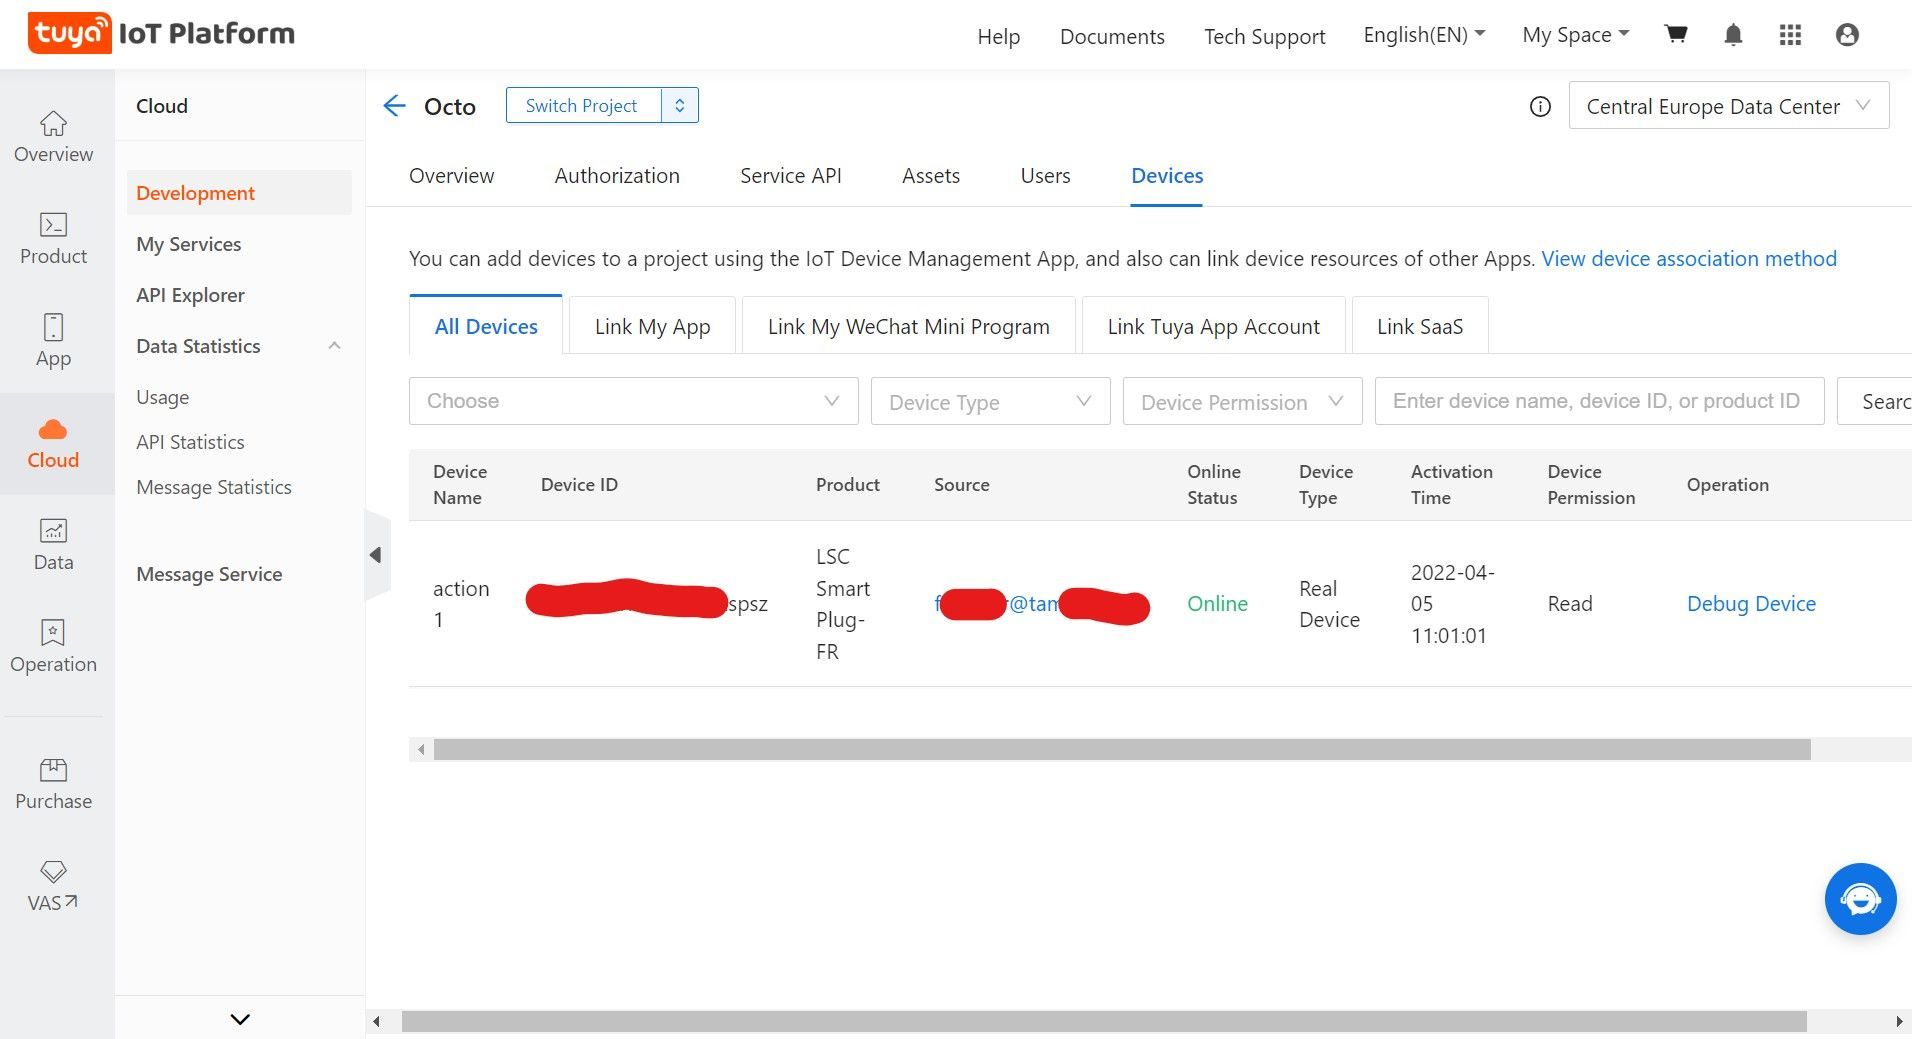Click the device table horizontal scrollbar
1912x1039 pixels.
(1122, 749)
